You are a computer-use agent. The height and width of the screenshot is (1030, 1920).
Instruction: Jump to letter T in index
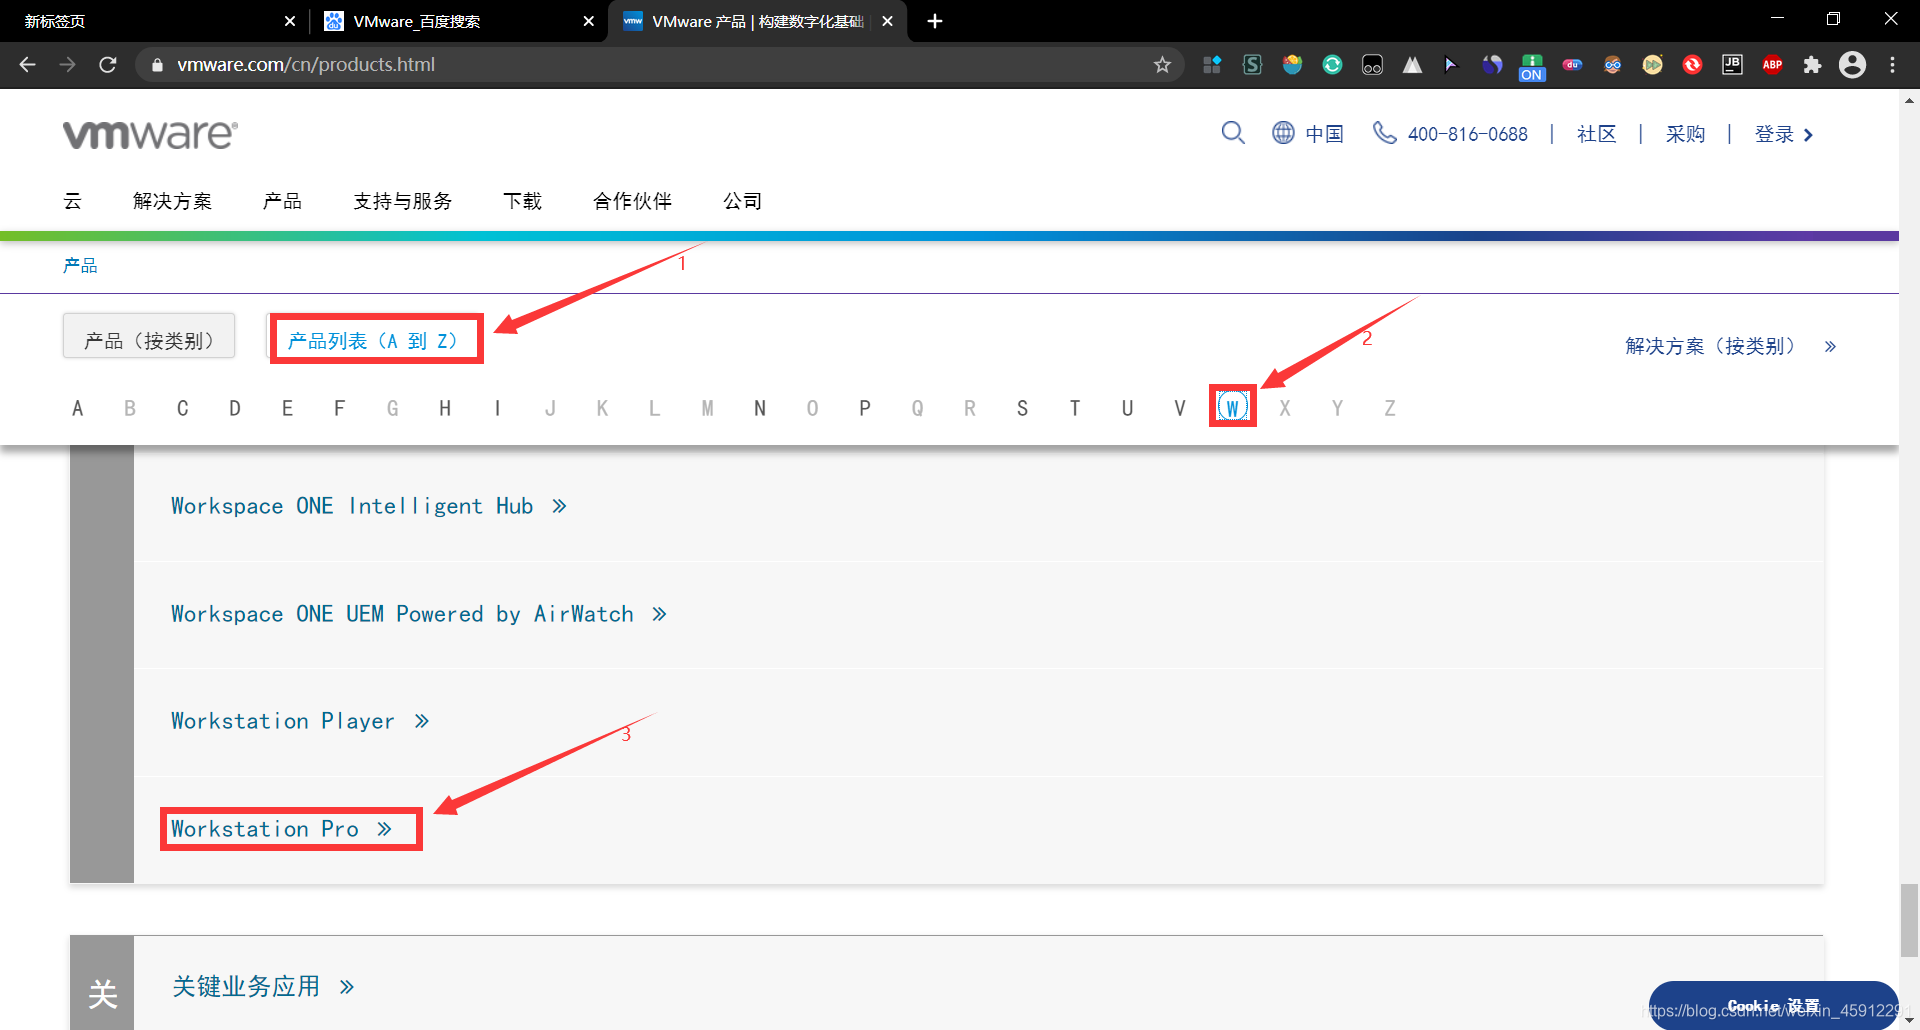point(1075,408)
